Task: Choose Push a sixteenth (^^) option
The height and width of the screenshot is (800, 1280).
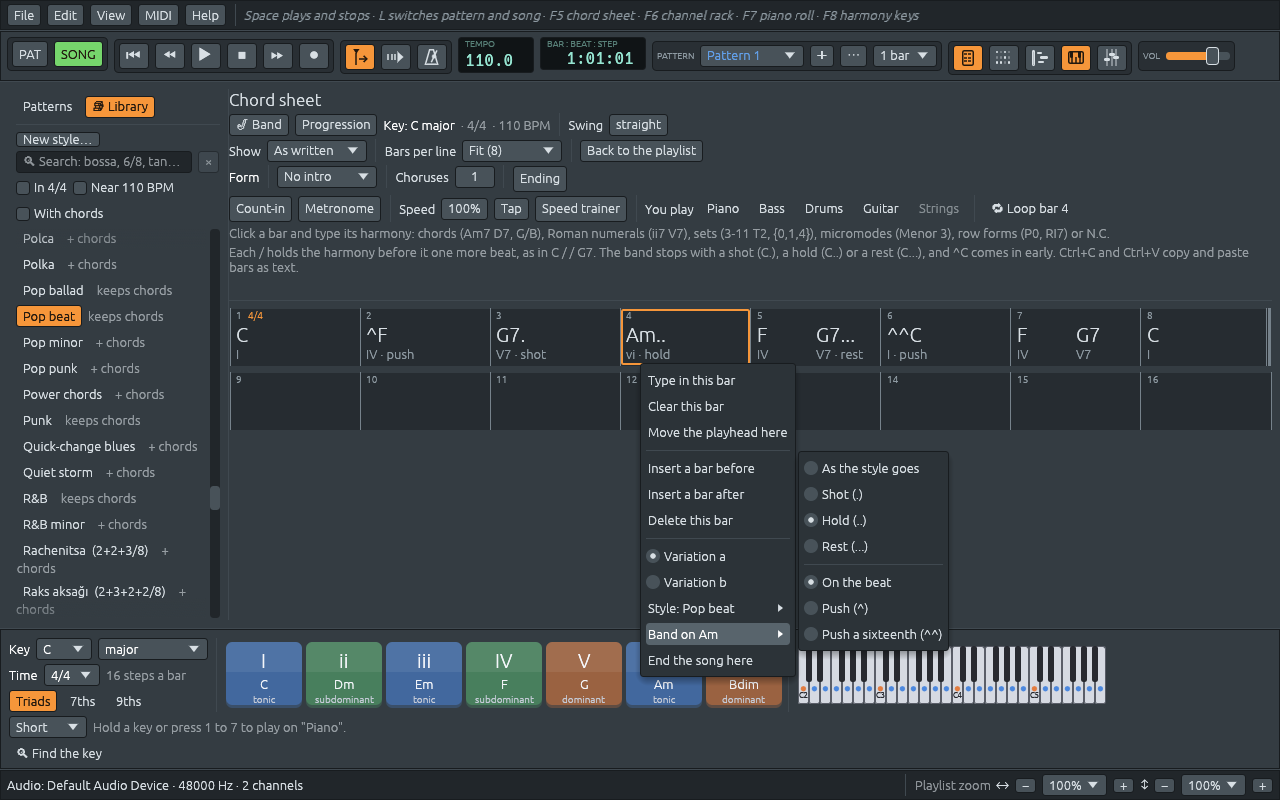Action: click(x=873, y=634)
